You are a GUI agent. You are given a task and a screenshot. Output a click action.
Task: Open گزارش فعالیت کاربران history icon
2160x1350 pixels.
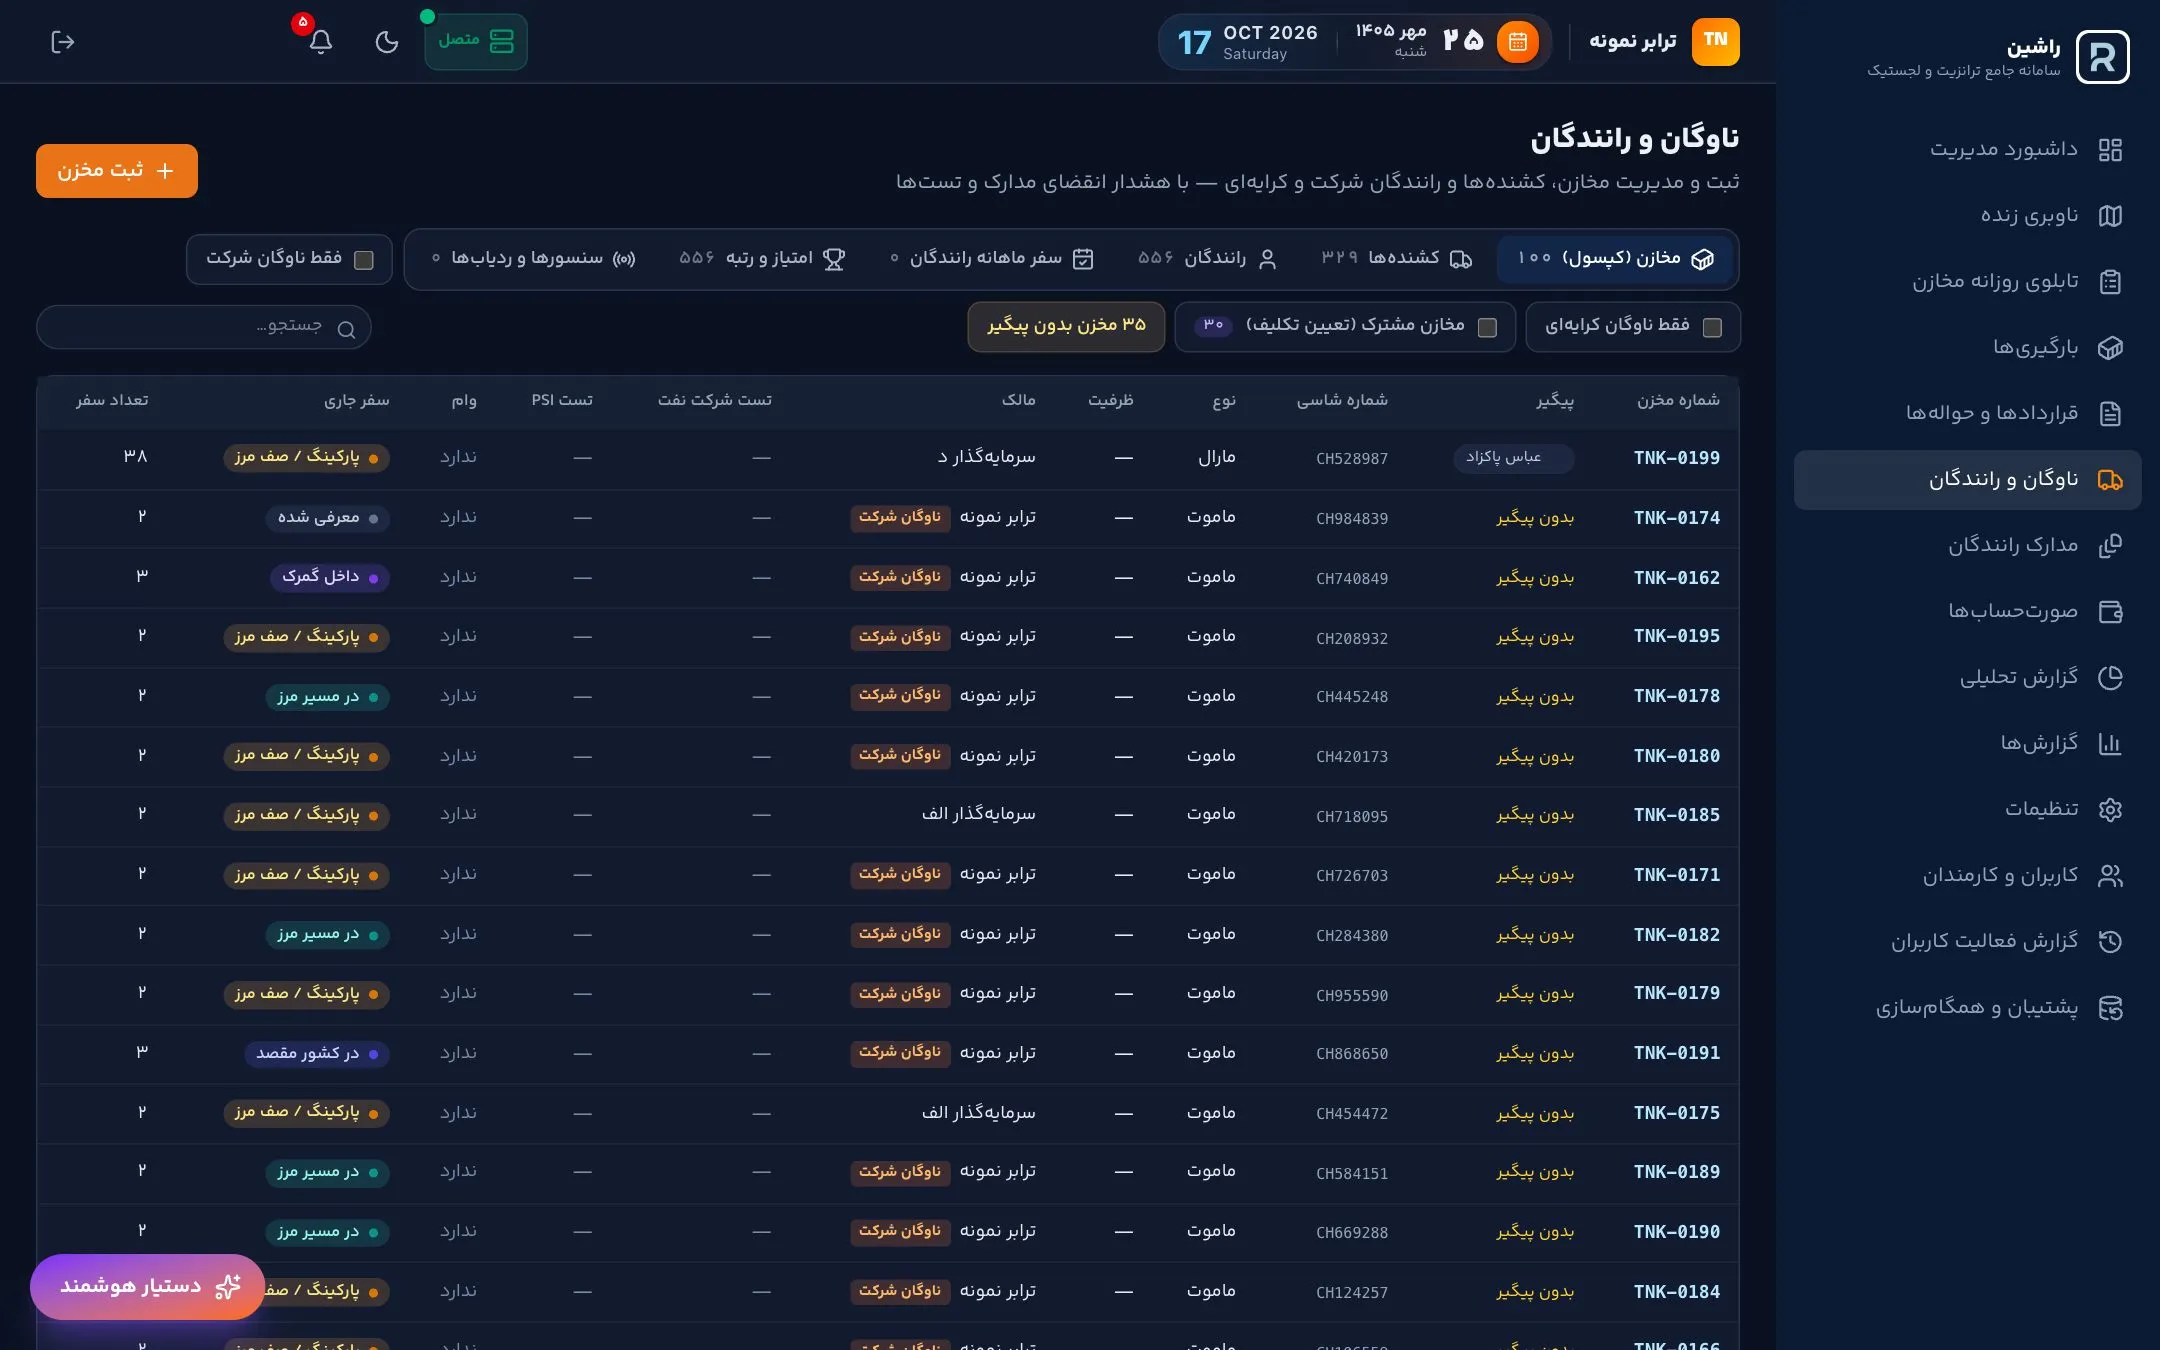[x=2110, y=942]
